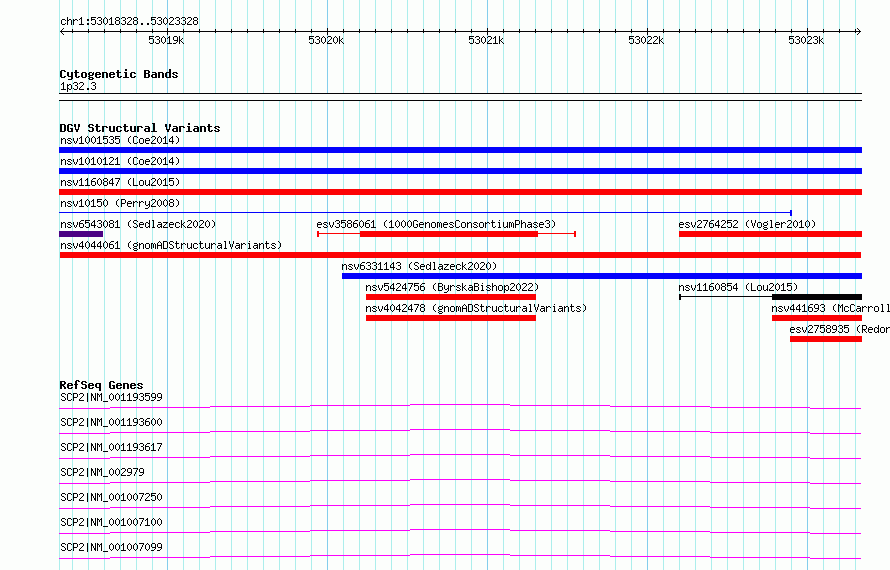The height and width of the screenshot is (570, 890).
Task: Open the nsv1160847 (Lou2015) red variant bar
Action: [x=460, y=192]
